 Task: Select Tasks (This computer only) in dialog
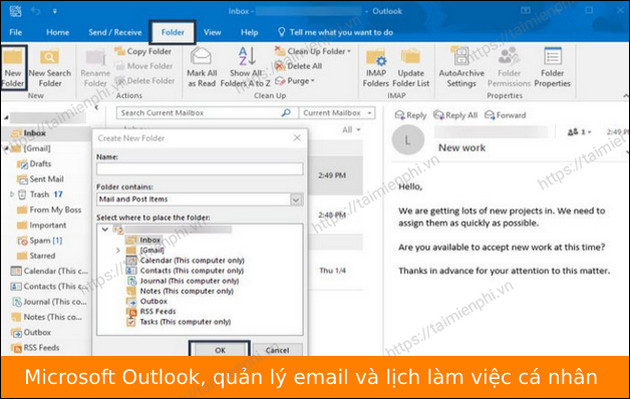click(x=179, y=322)
